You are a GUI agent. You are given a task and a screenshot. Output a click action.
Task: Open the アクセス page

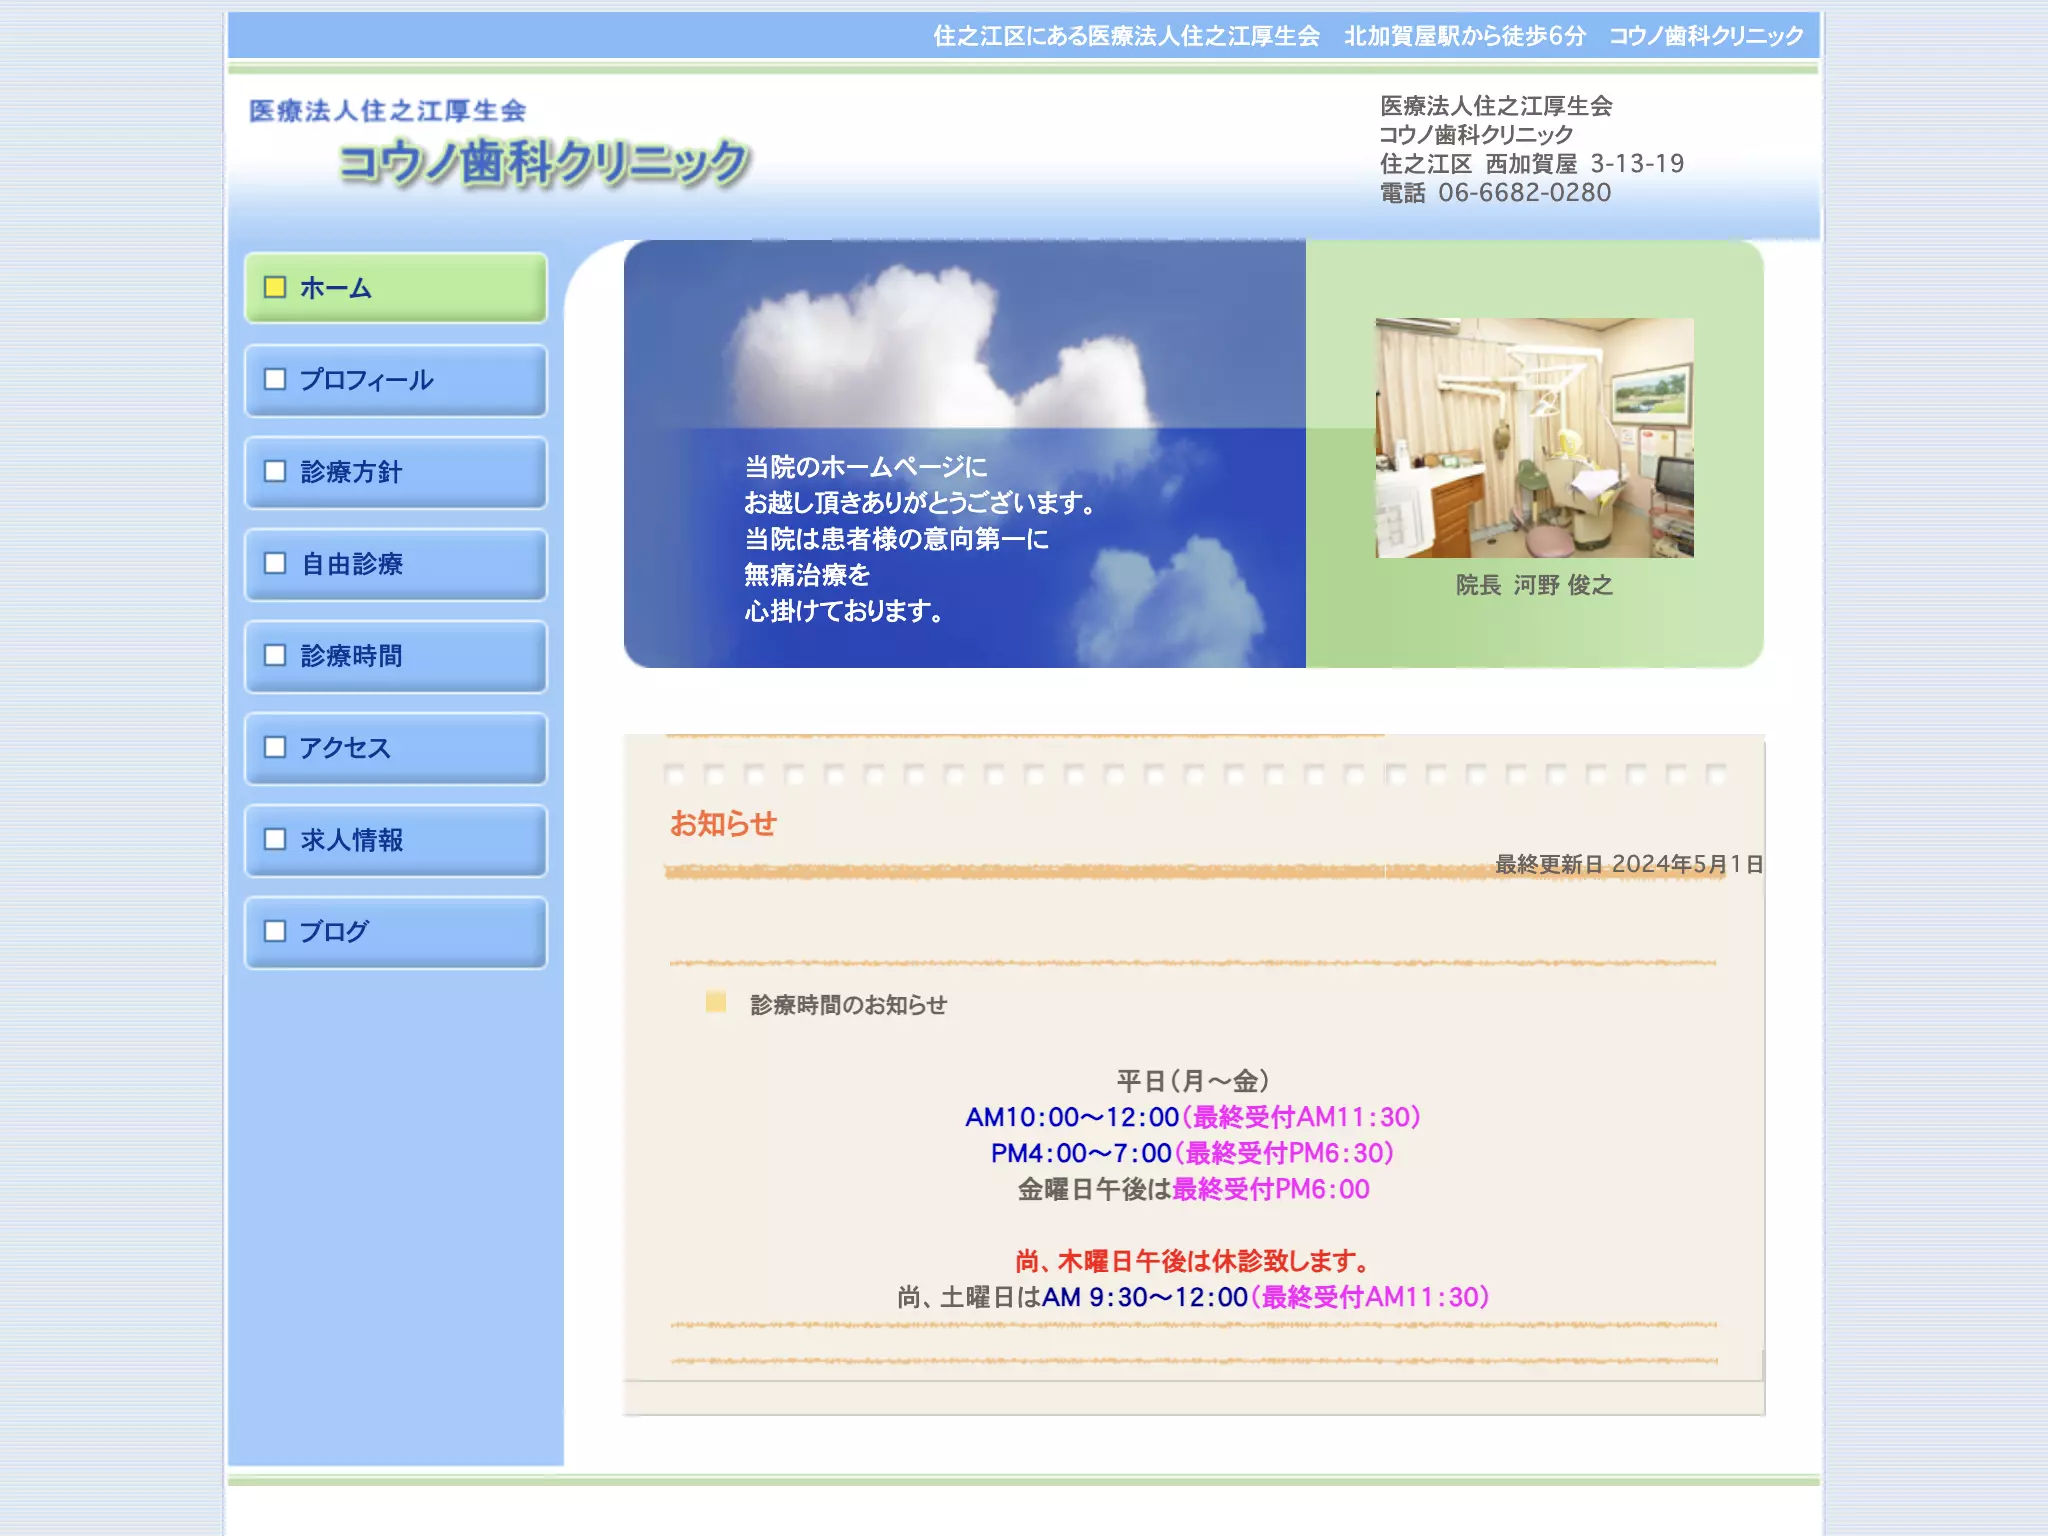coord(396,748)
